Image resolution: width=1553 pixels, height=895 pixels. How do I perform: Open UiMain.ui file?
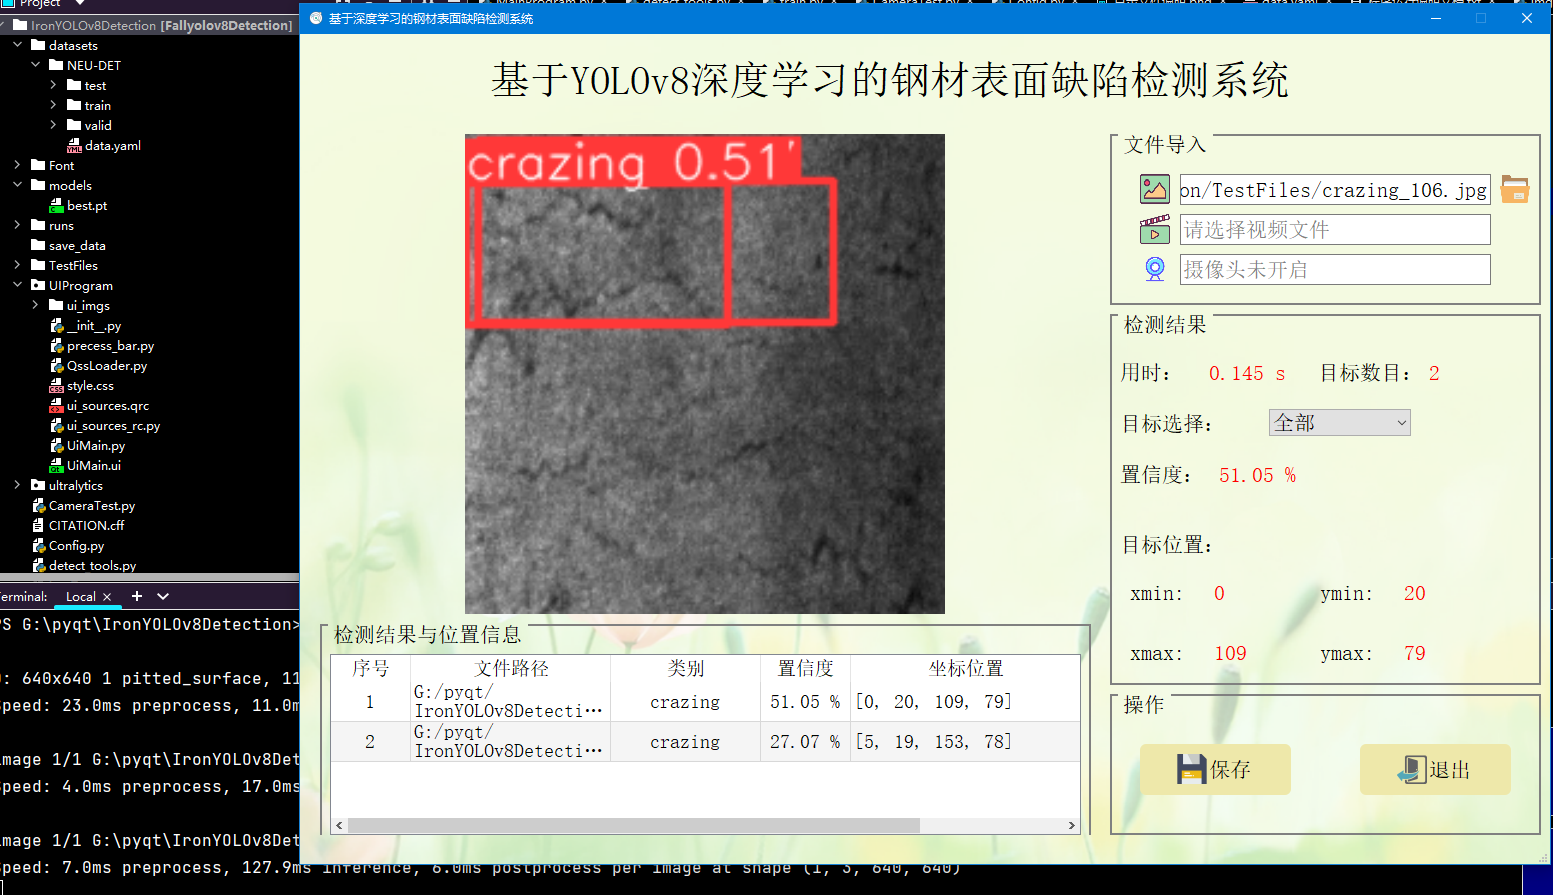tap(86, 465)
